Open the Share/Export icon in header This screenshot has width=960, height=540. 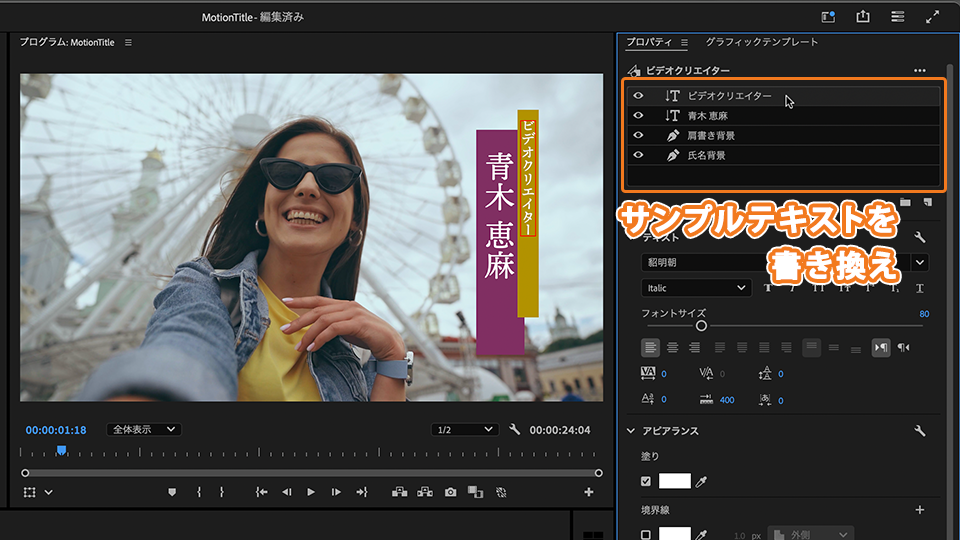863,17
